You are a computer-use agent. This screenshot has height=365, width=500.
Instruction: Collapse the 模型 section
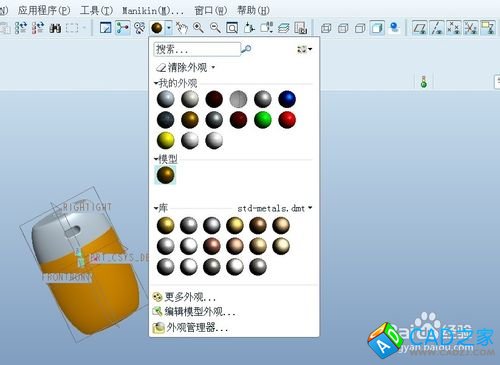(x=156, y=159)
